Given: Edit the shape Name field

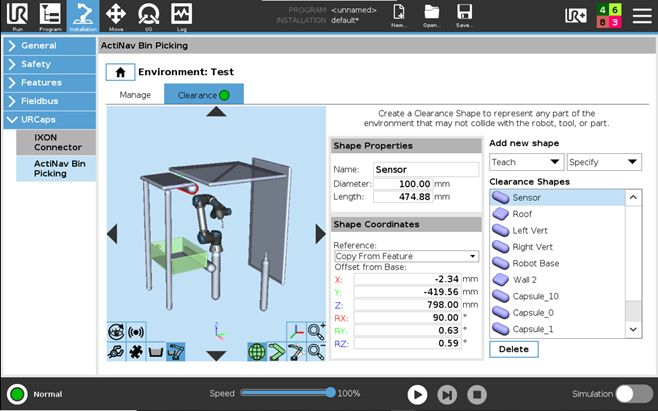Looking at the screenshot, I should coord(426,170).
